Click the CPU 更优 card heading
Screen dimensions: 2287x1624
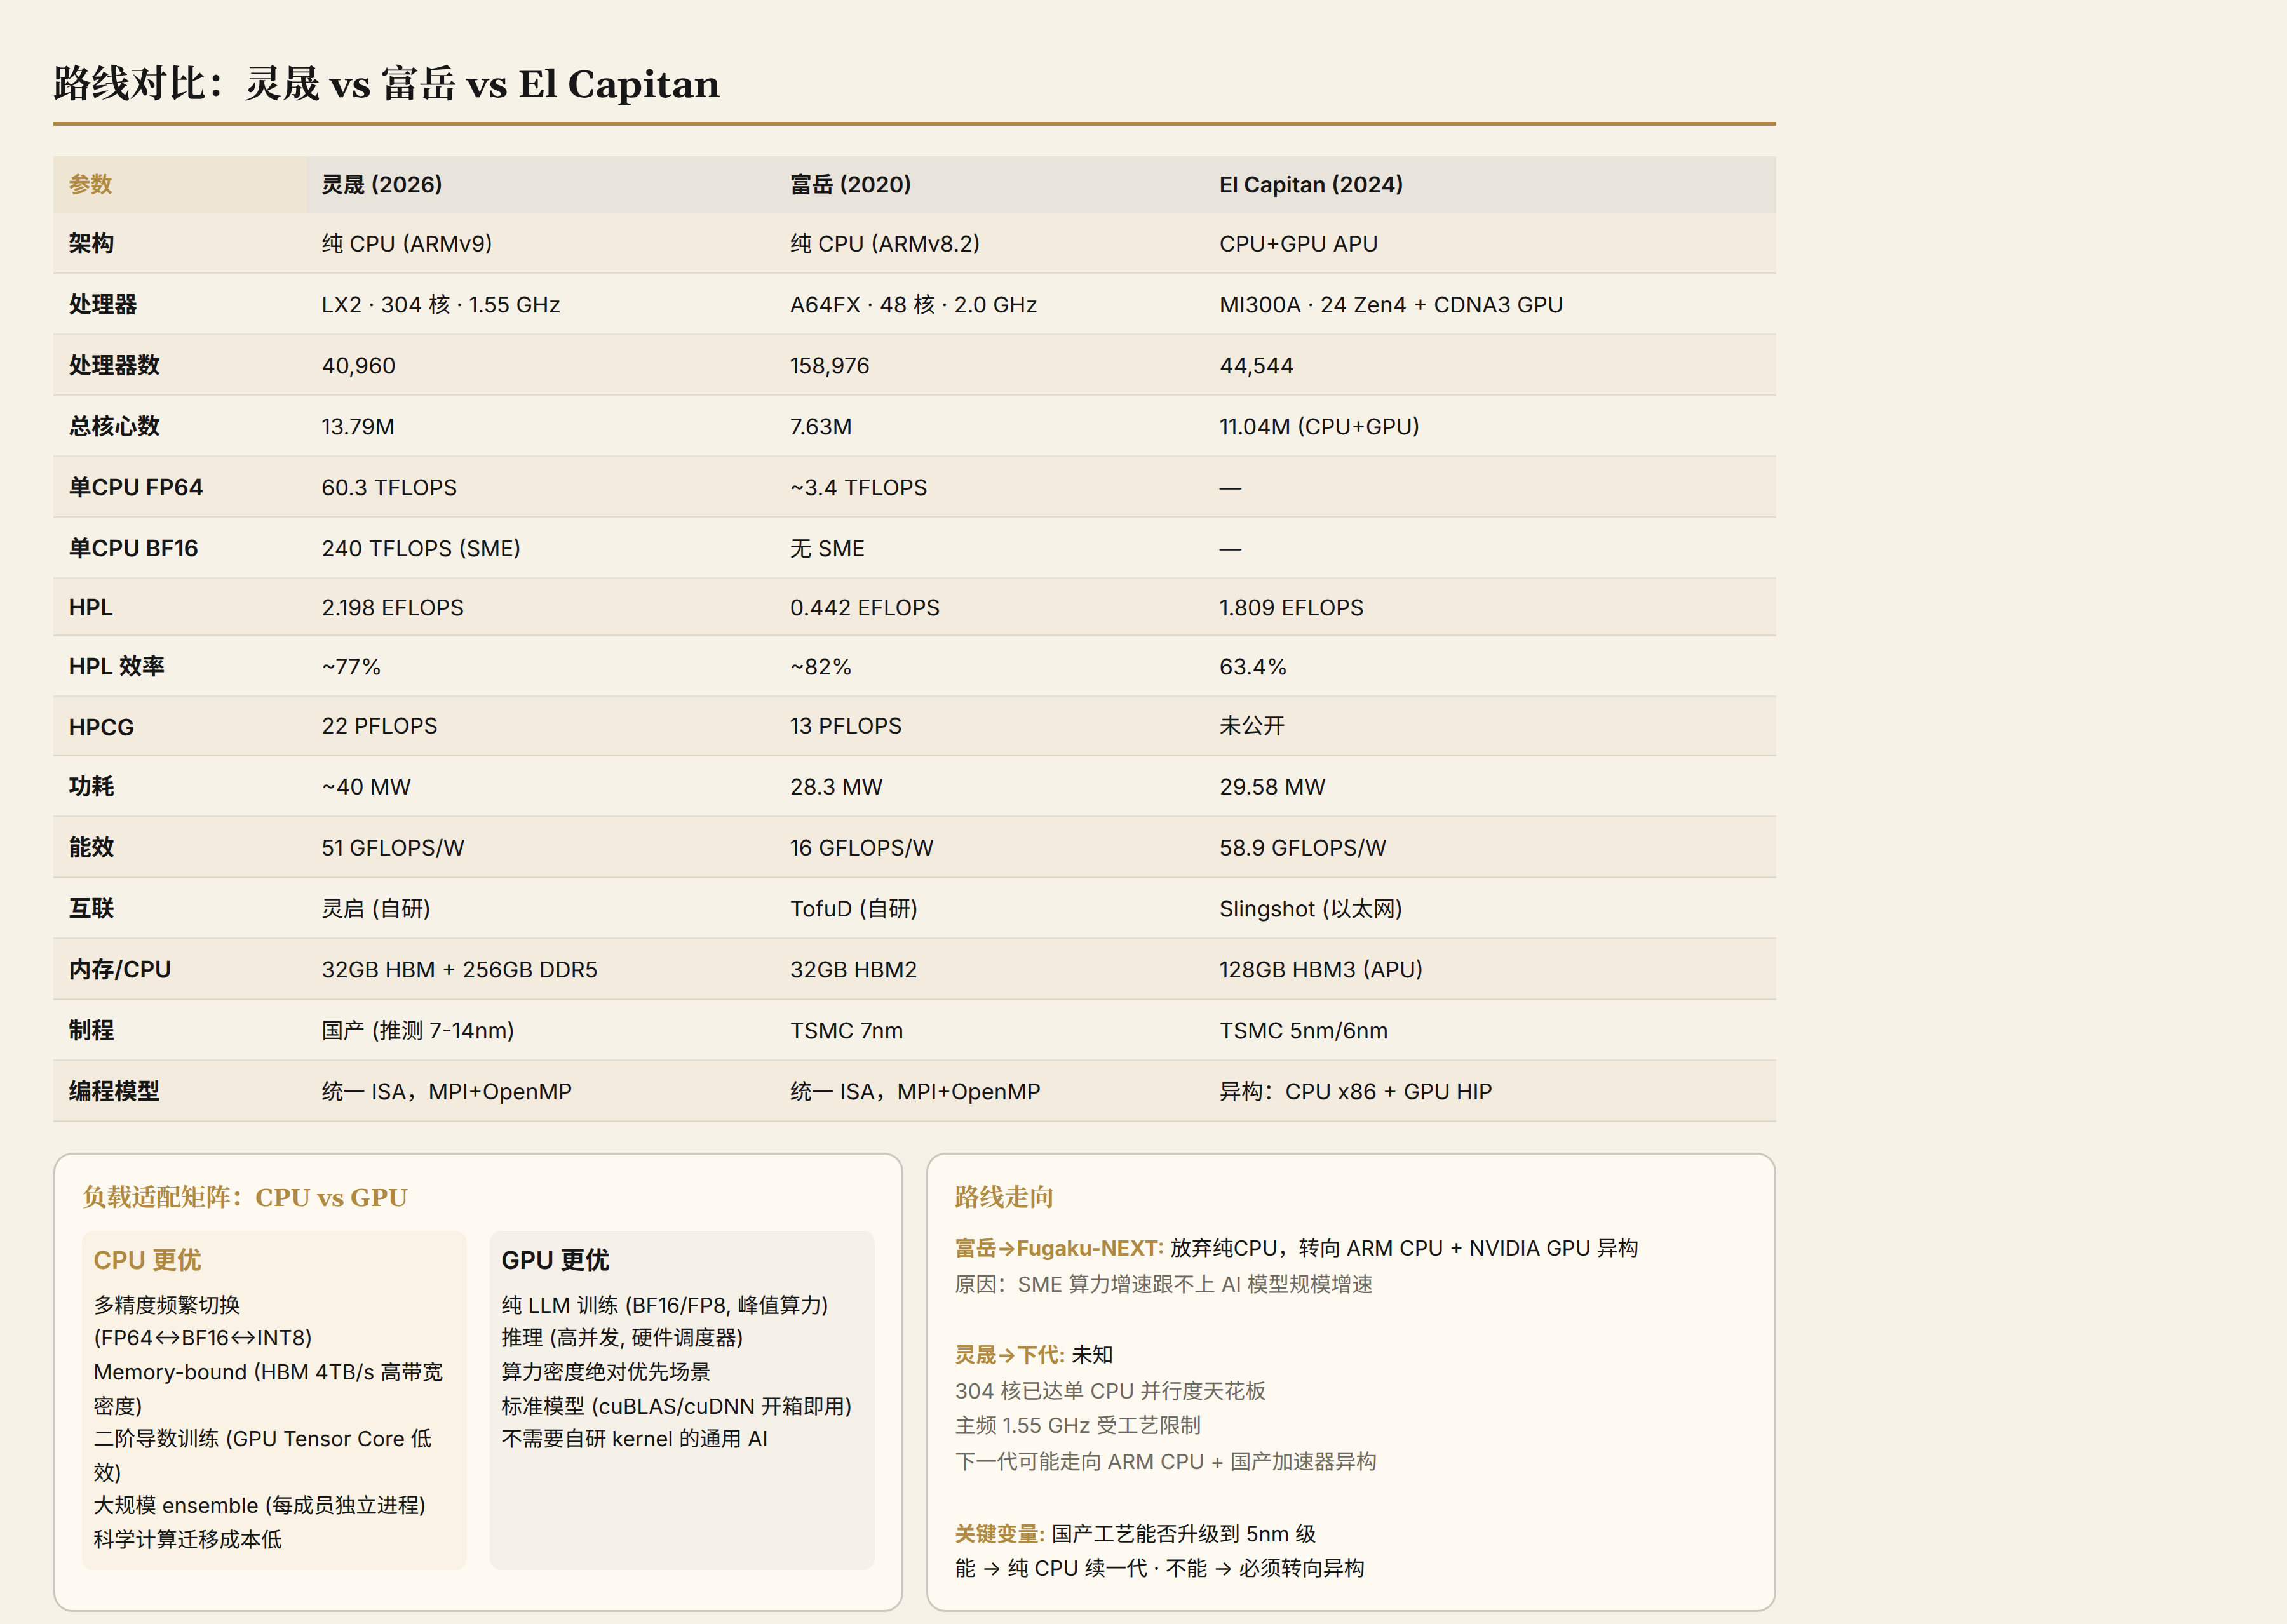coord(147,1261)
